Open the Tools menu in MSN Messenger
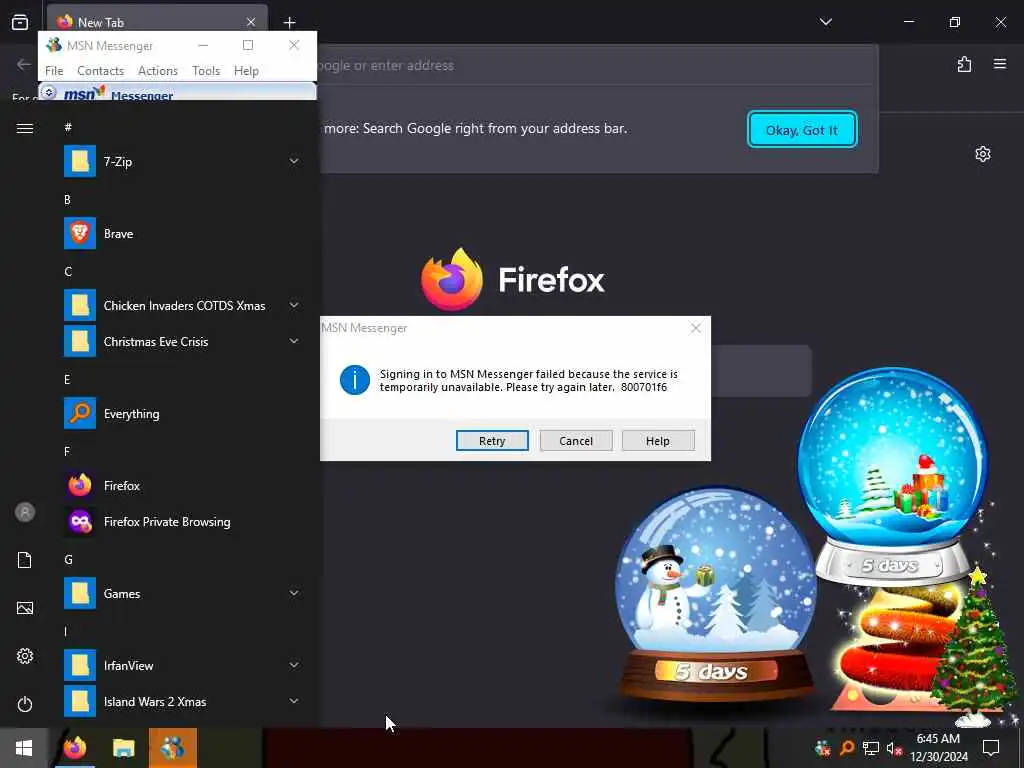Viewport: 1024px width, 768px height. (x=206, y=71)
